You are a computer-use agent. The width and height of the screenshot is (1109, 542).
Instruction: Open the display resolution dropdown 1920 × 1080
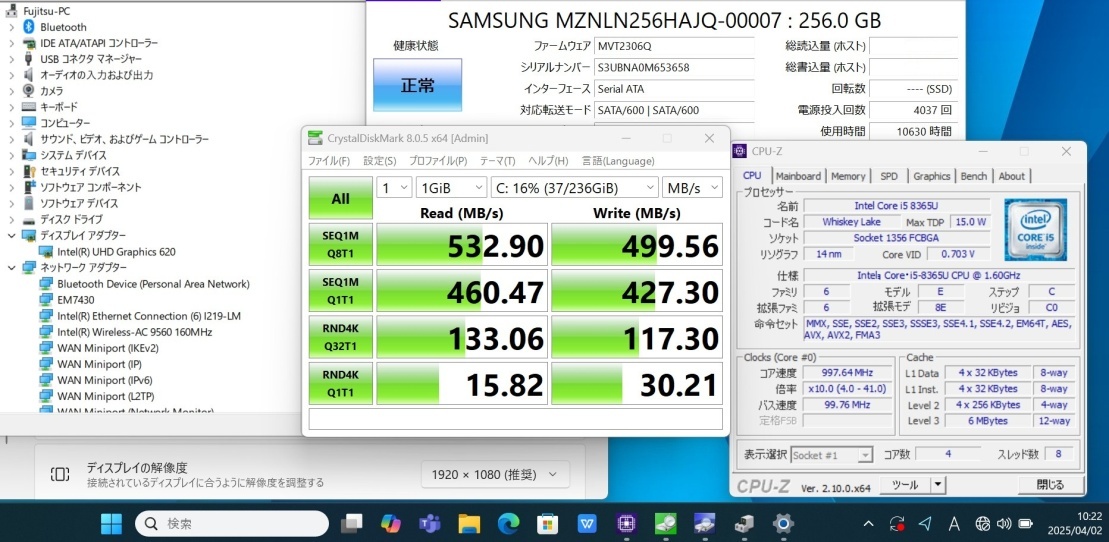[x=495, y=474]
